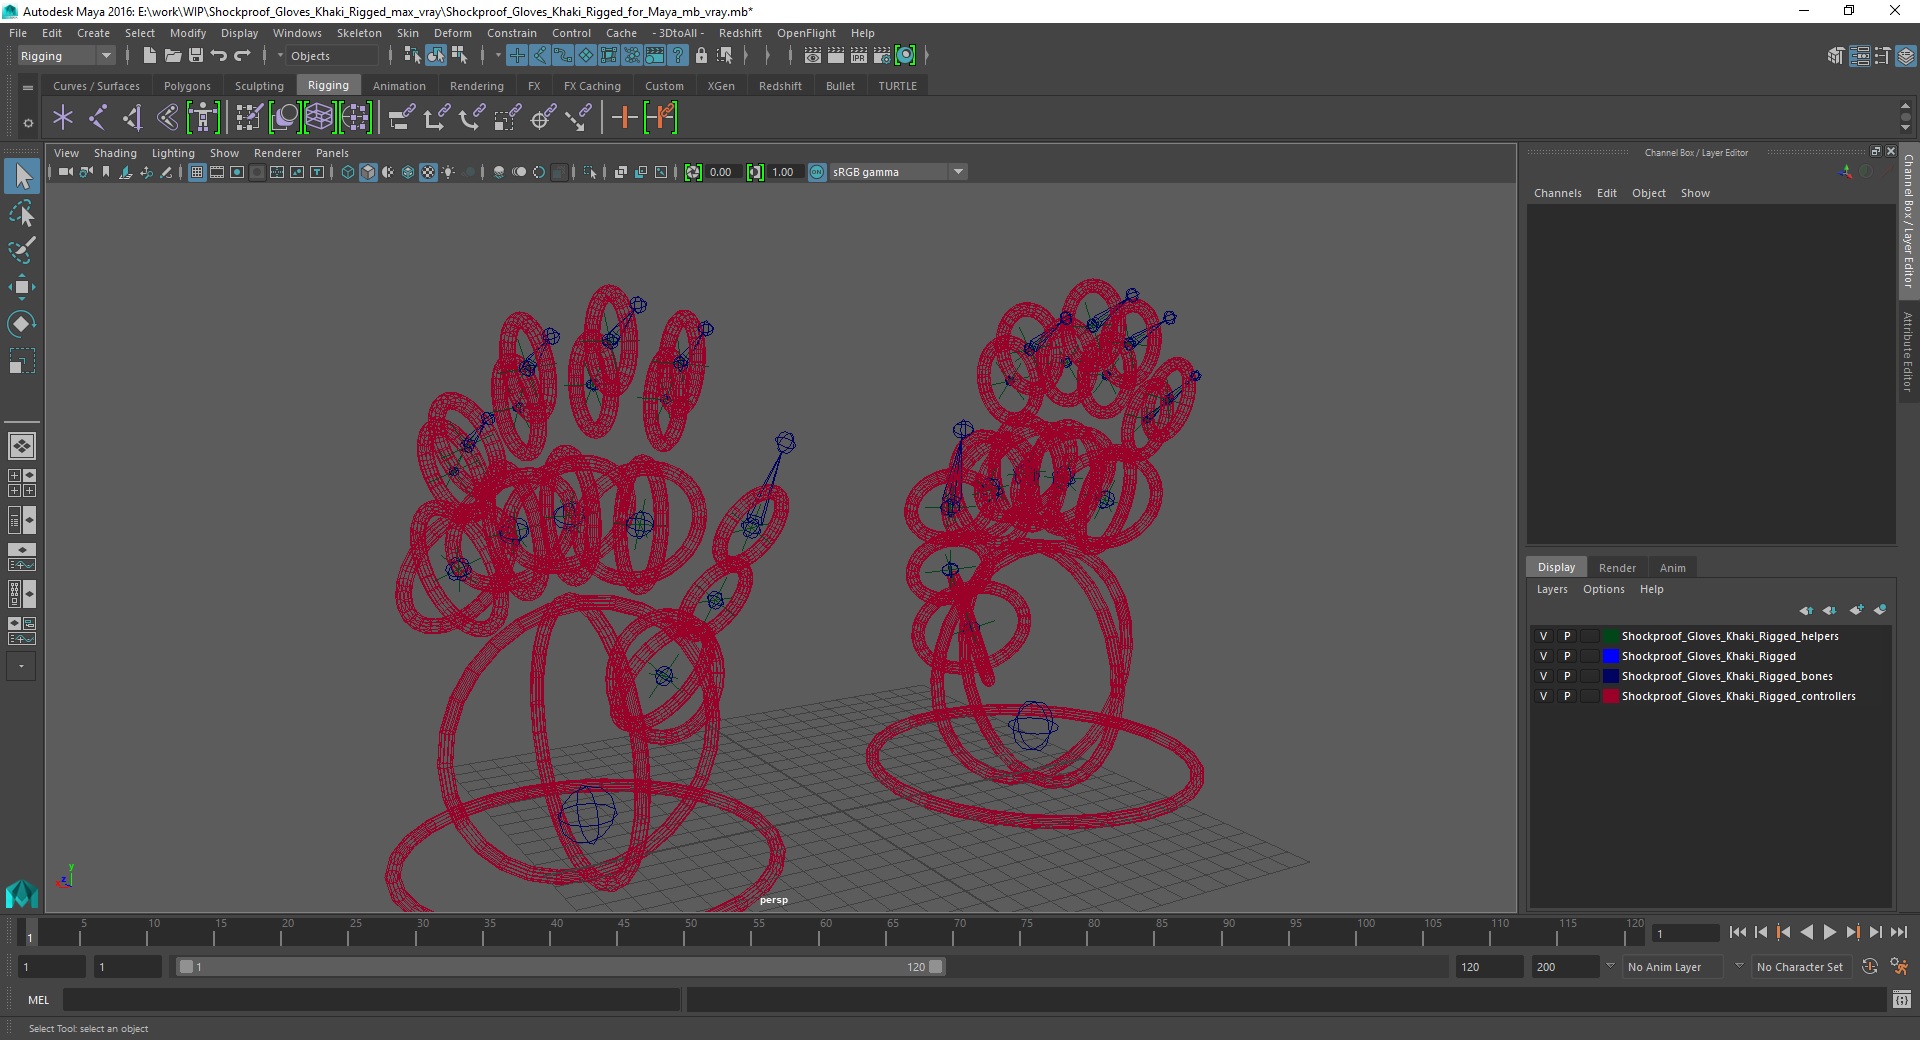Viewport: 1920px width, 1040px height.
Task: Click the Set Key orange plus icon
Action: tap(624, 118)
